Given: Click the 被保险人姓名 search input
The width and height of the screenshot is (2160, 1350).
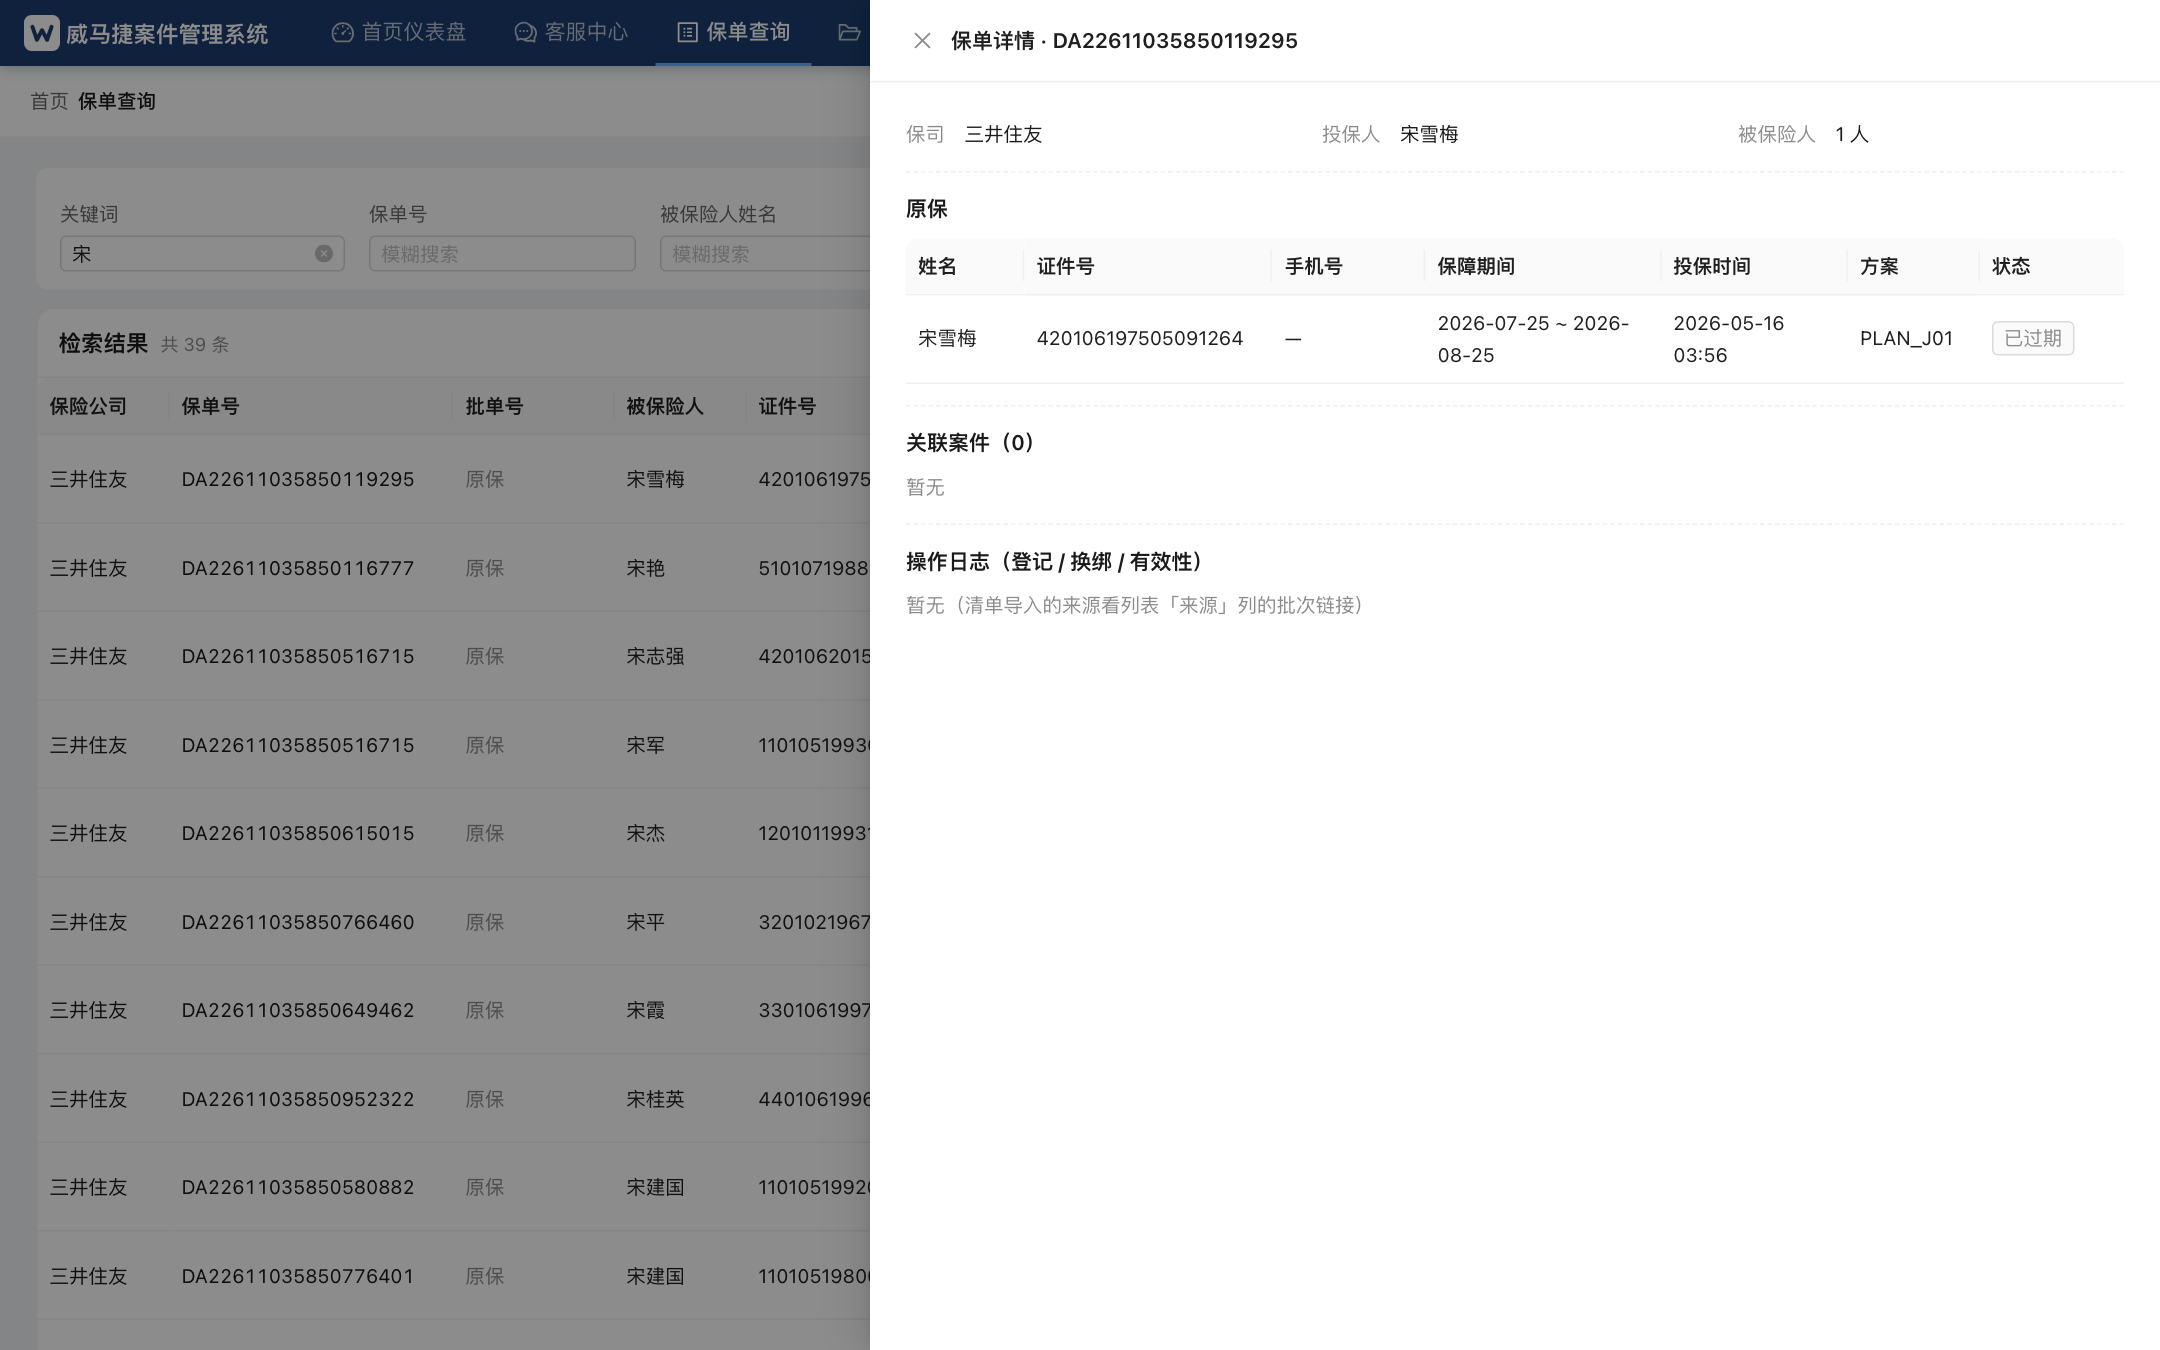Looking at the screenshot, I should pyautogui.click(x=765, y=254).
